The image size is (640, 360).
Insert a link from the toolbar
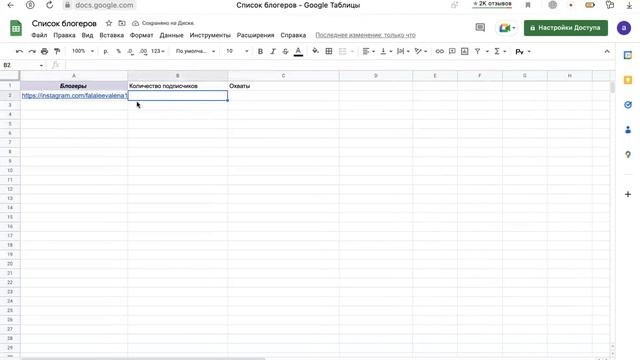(x=440, y=51)
